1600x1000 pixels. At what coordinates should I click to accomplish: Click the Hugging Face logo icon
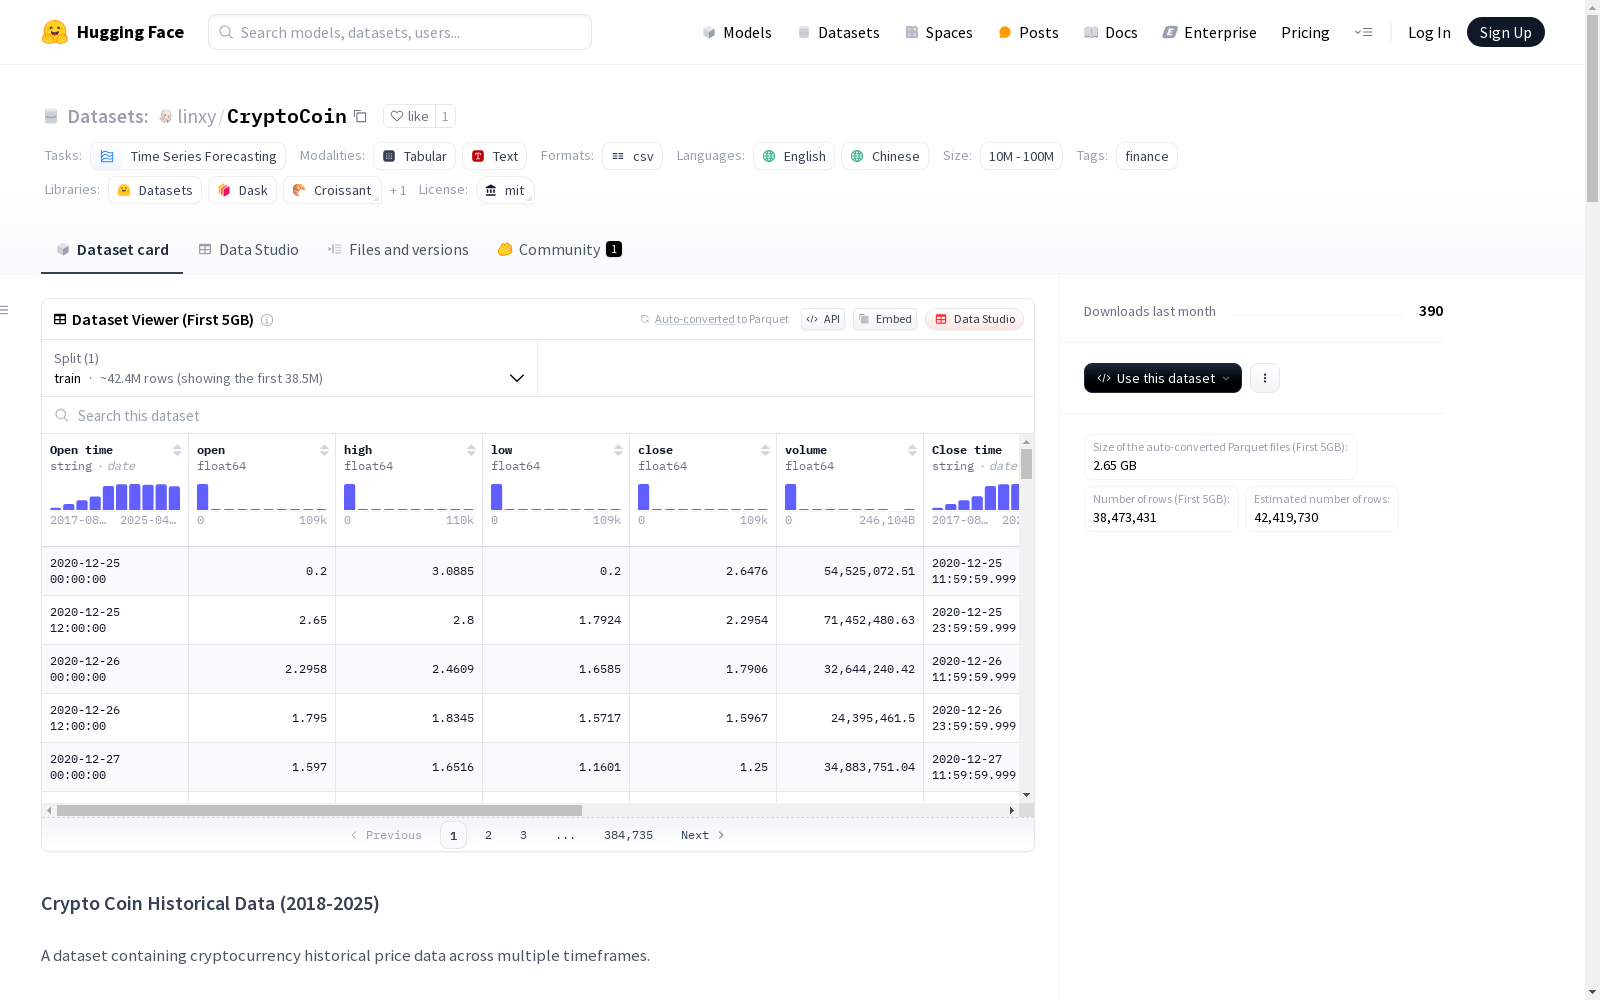[x=55, y=32]
